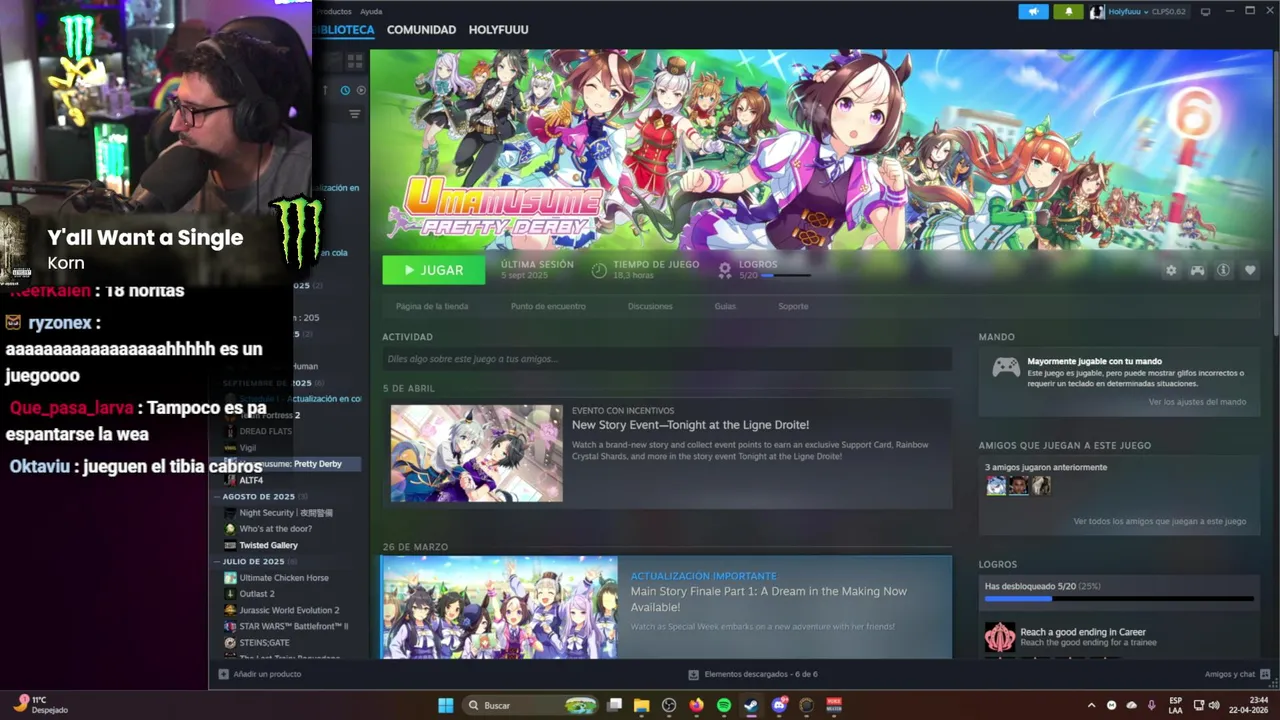The image size is (1280, 720).
Task: Click the Steam announcements megaphone button
Action: point(1033,11)
